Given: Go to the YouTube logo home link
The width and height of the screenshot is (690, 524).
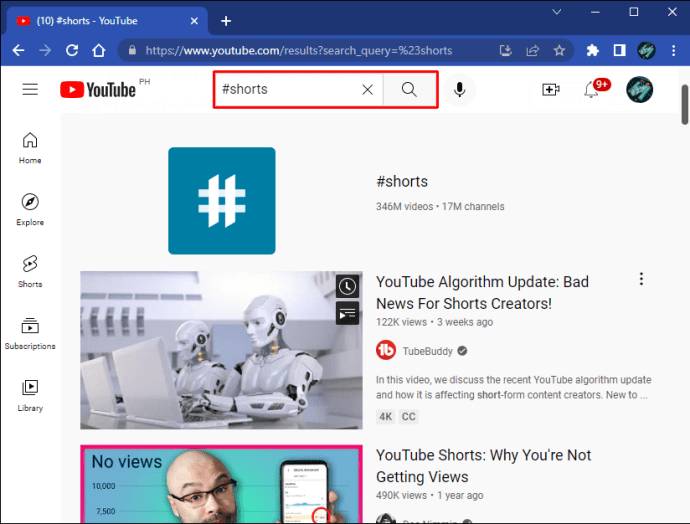Looking at the screenshot, I should click(98, 90).
